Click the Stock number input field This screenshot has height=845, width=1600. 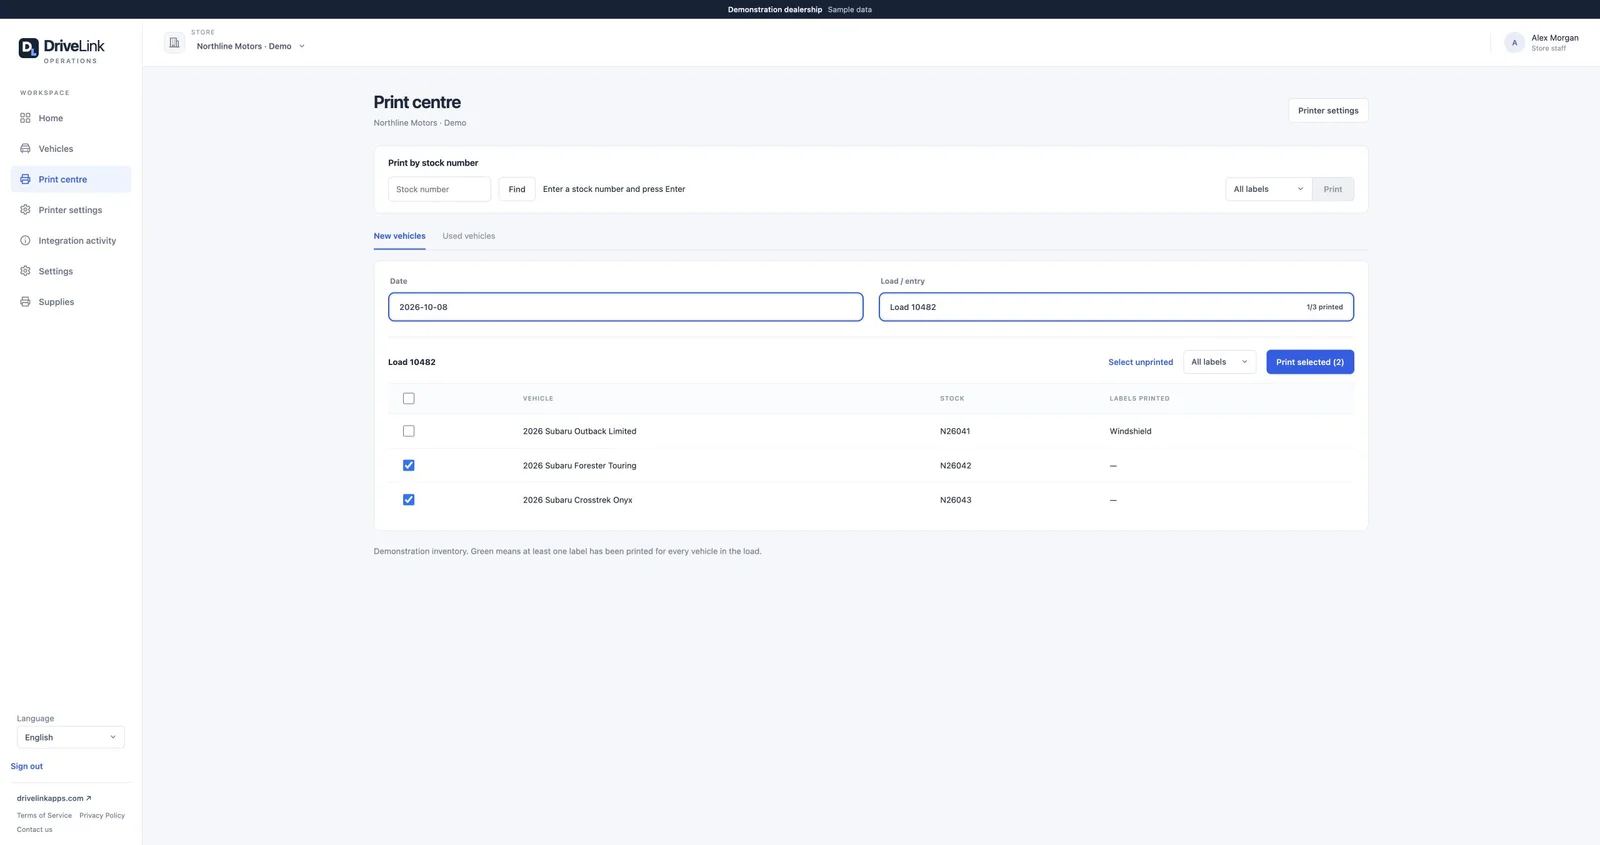coord(439,189)
